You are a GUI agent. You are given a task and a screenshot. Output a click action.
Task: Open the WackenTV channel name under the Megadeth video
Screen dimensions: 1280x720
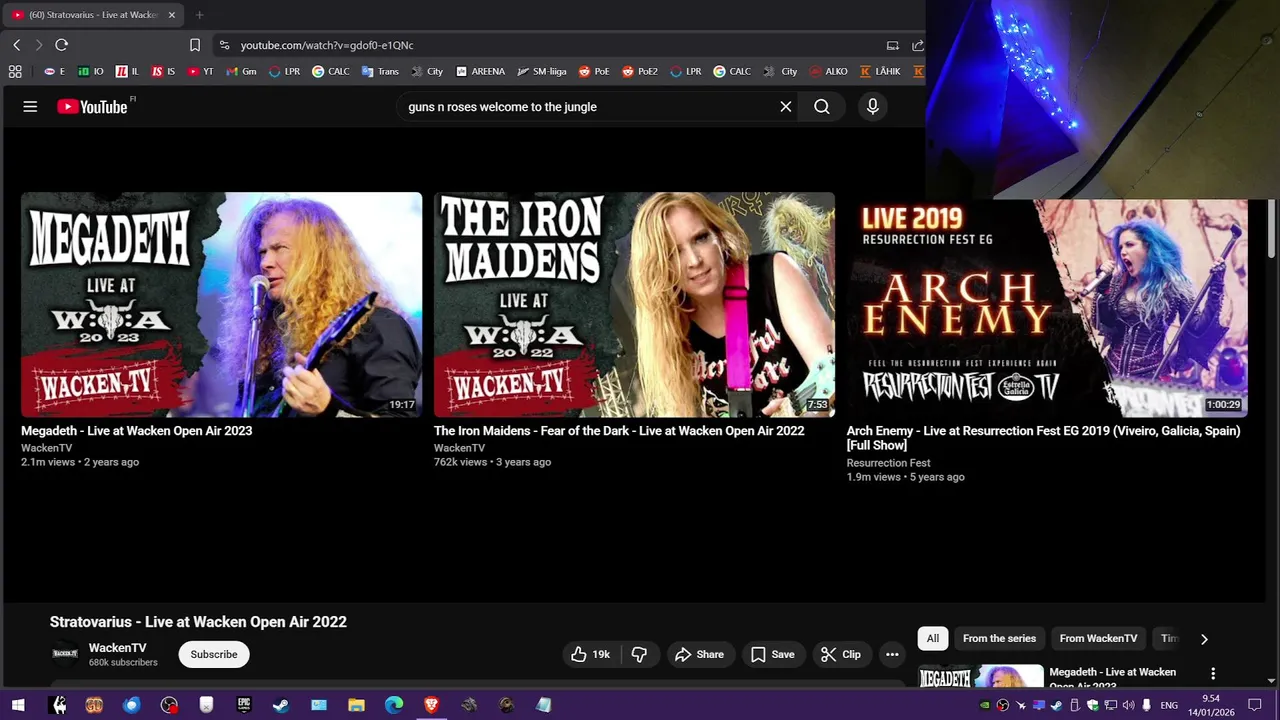(x=47, y=448)
